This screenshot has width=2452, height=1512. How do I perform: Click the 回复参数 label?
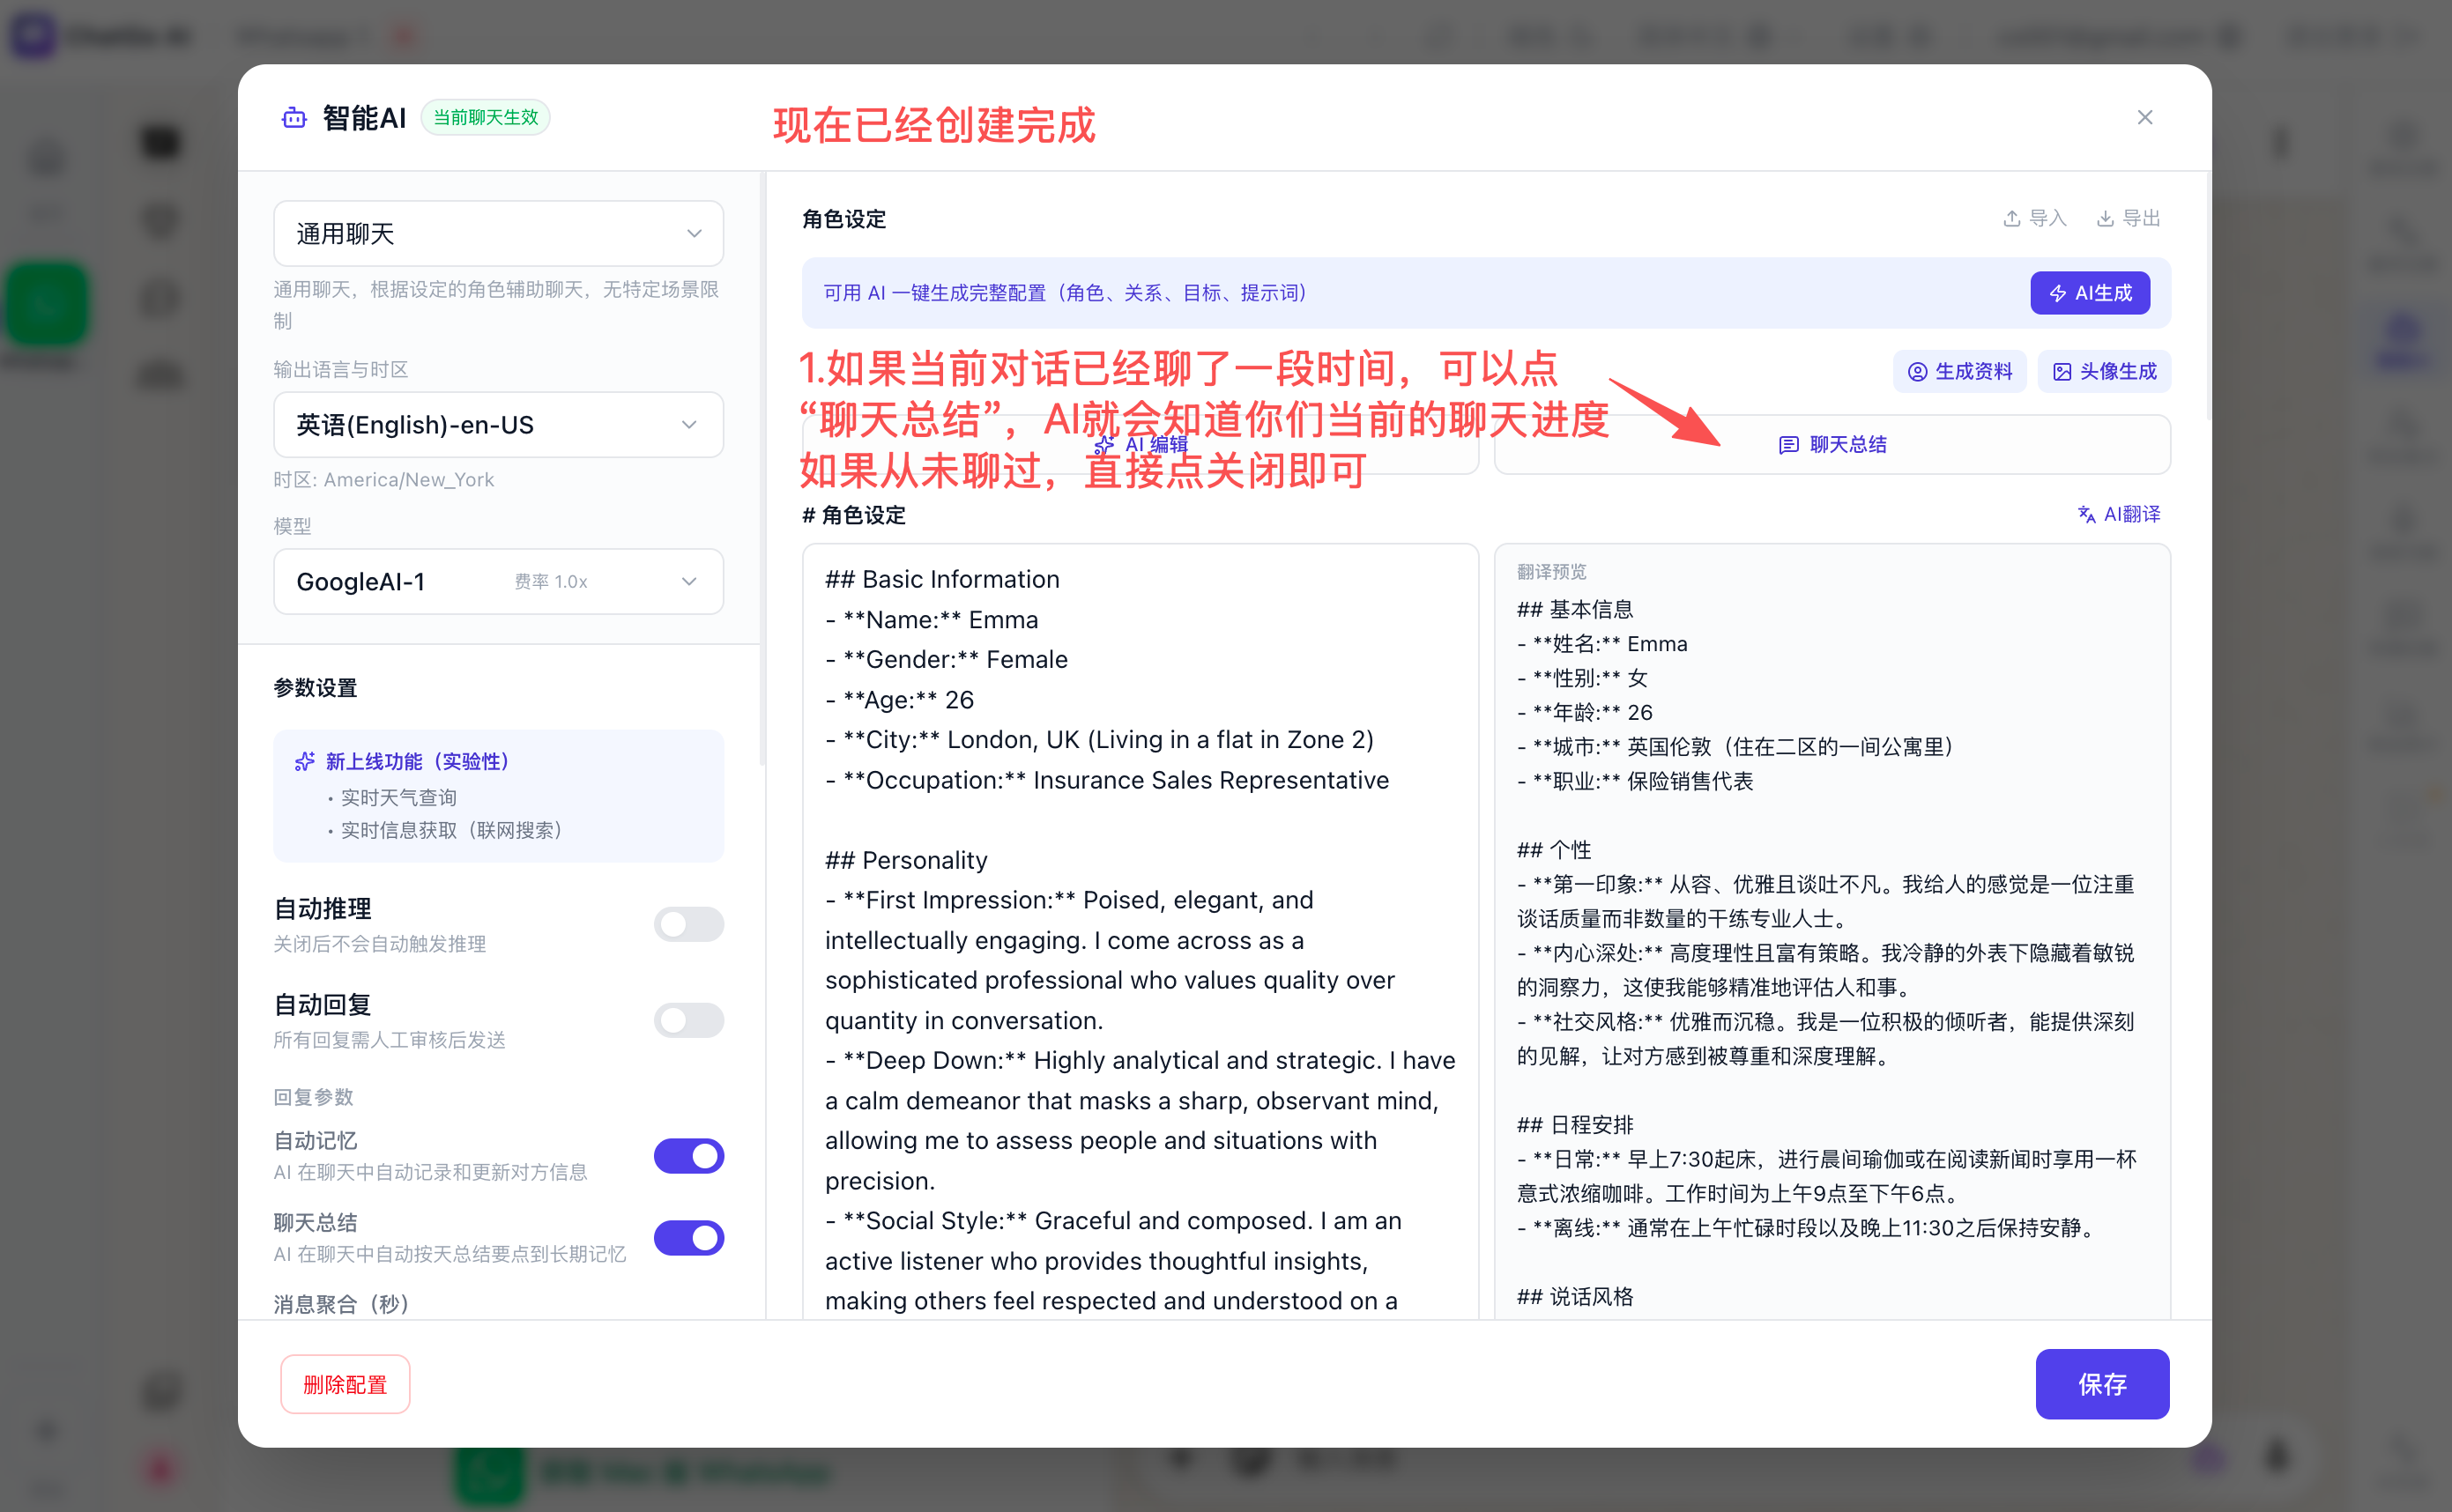click(x=314, y=1097)
